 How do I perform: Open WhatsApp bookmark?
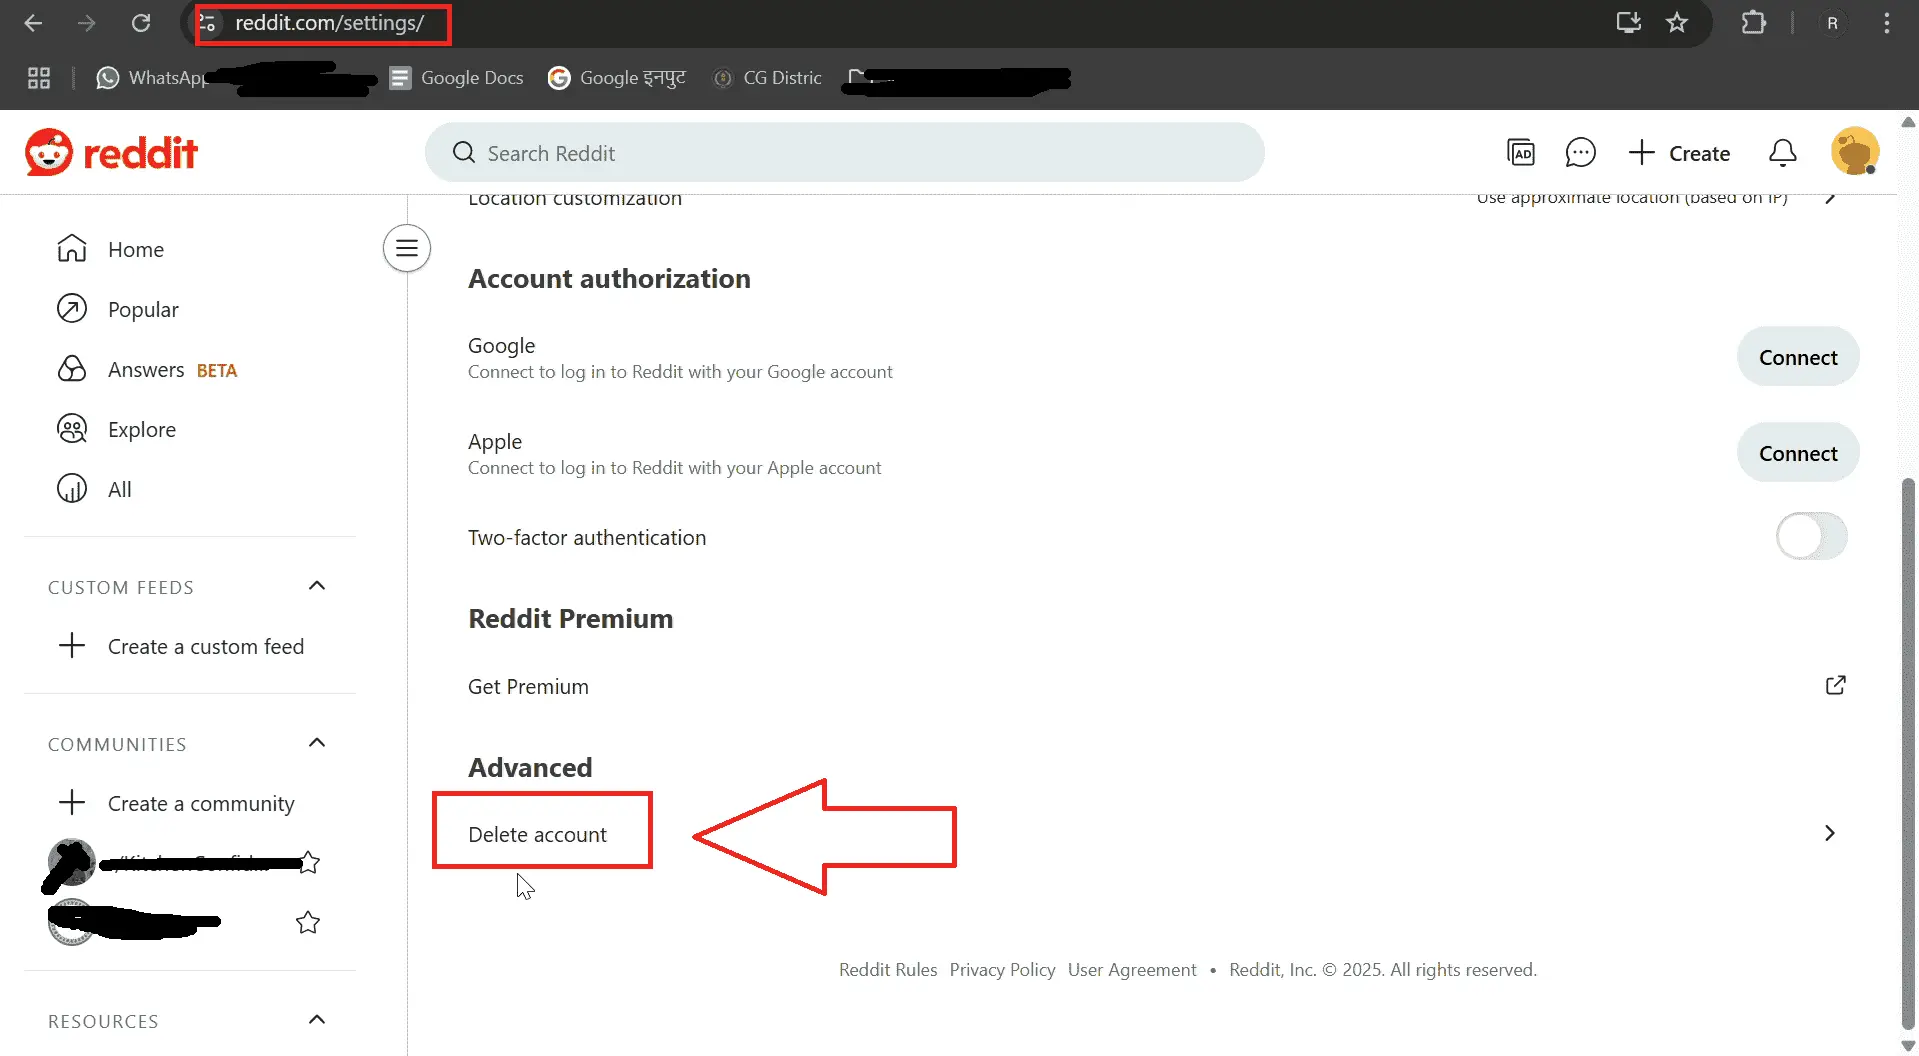(150, 78)
